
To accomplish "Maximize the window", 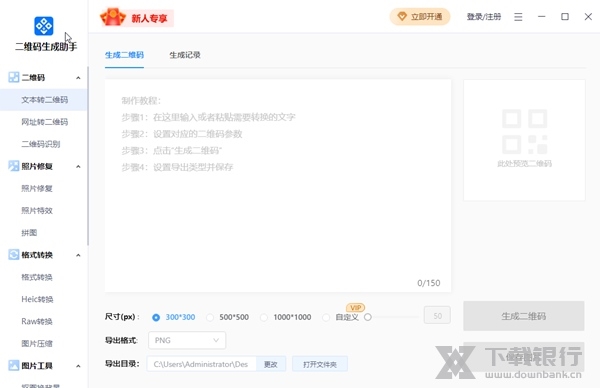I will point(565,17).
